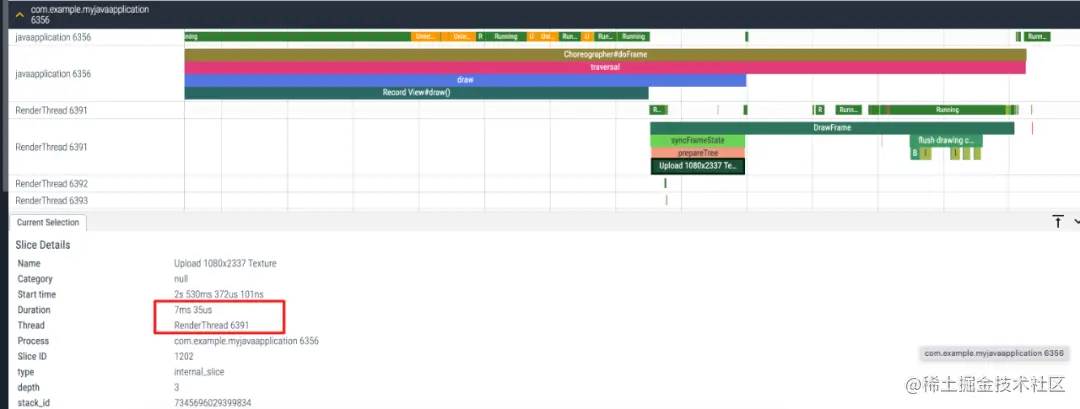This screenshot has height=409, width=1080.
Task: Click the Slice ID value 1202
Action: click(183, 357)
